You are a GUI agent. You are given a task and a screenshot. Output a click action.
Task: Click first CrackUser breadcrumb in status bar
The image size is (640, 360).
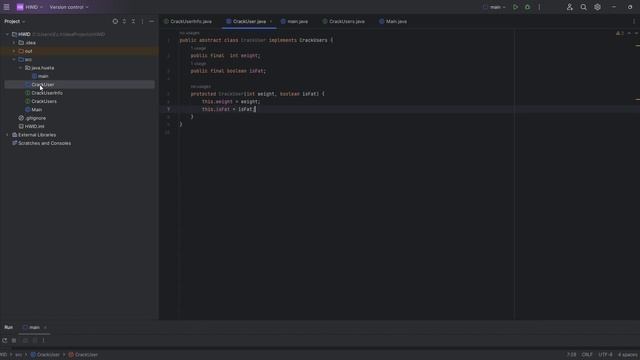pyautogui.click(x=45, y=355)
